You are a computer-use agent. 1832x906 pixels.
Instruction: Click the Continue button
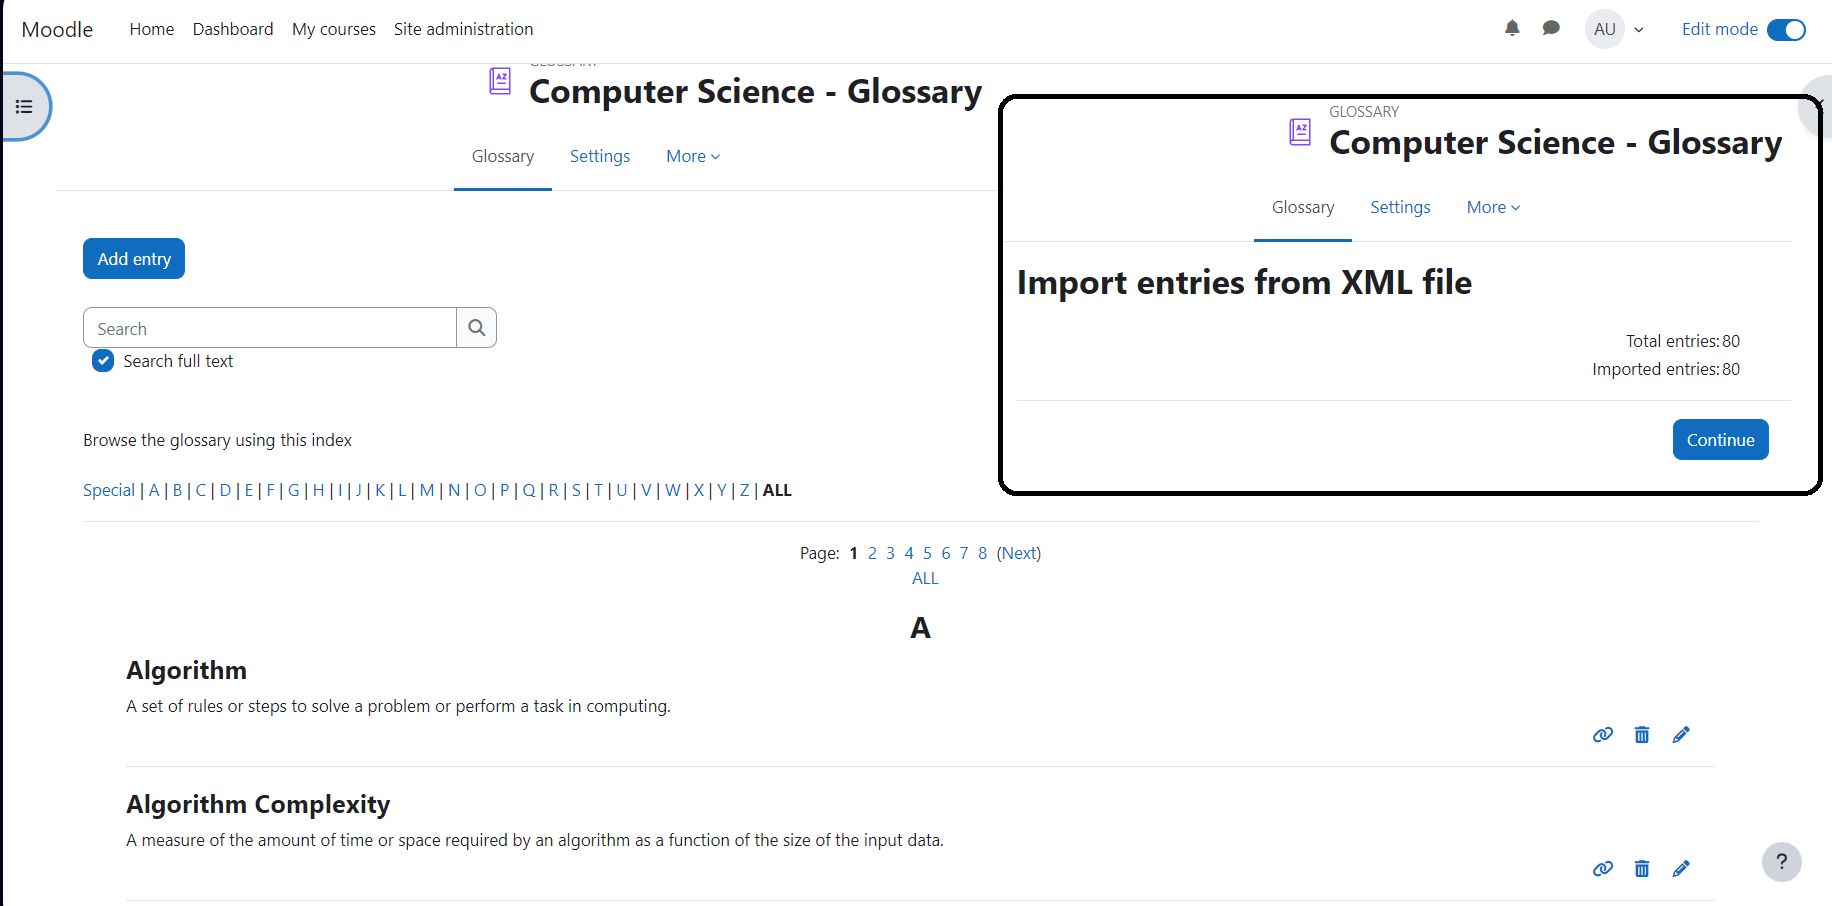click(1720, 440)
